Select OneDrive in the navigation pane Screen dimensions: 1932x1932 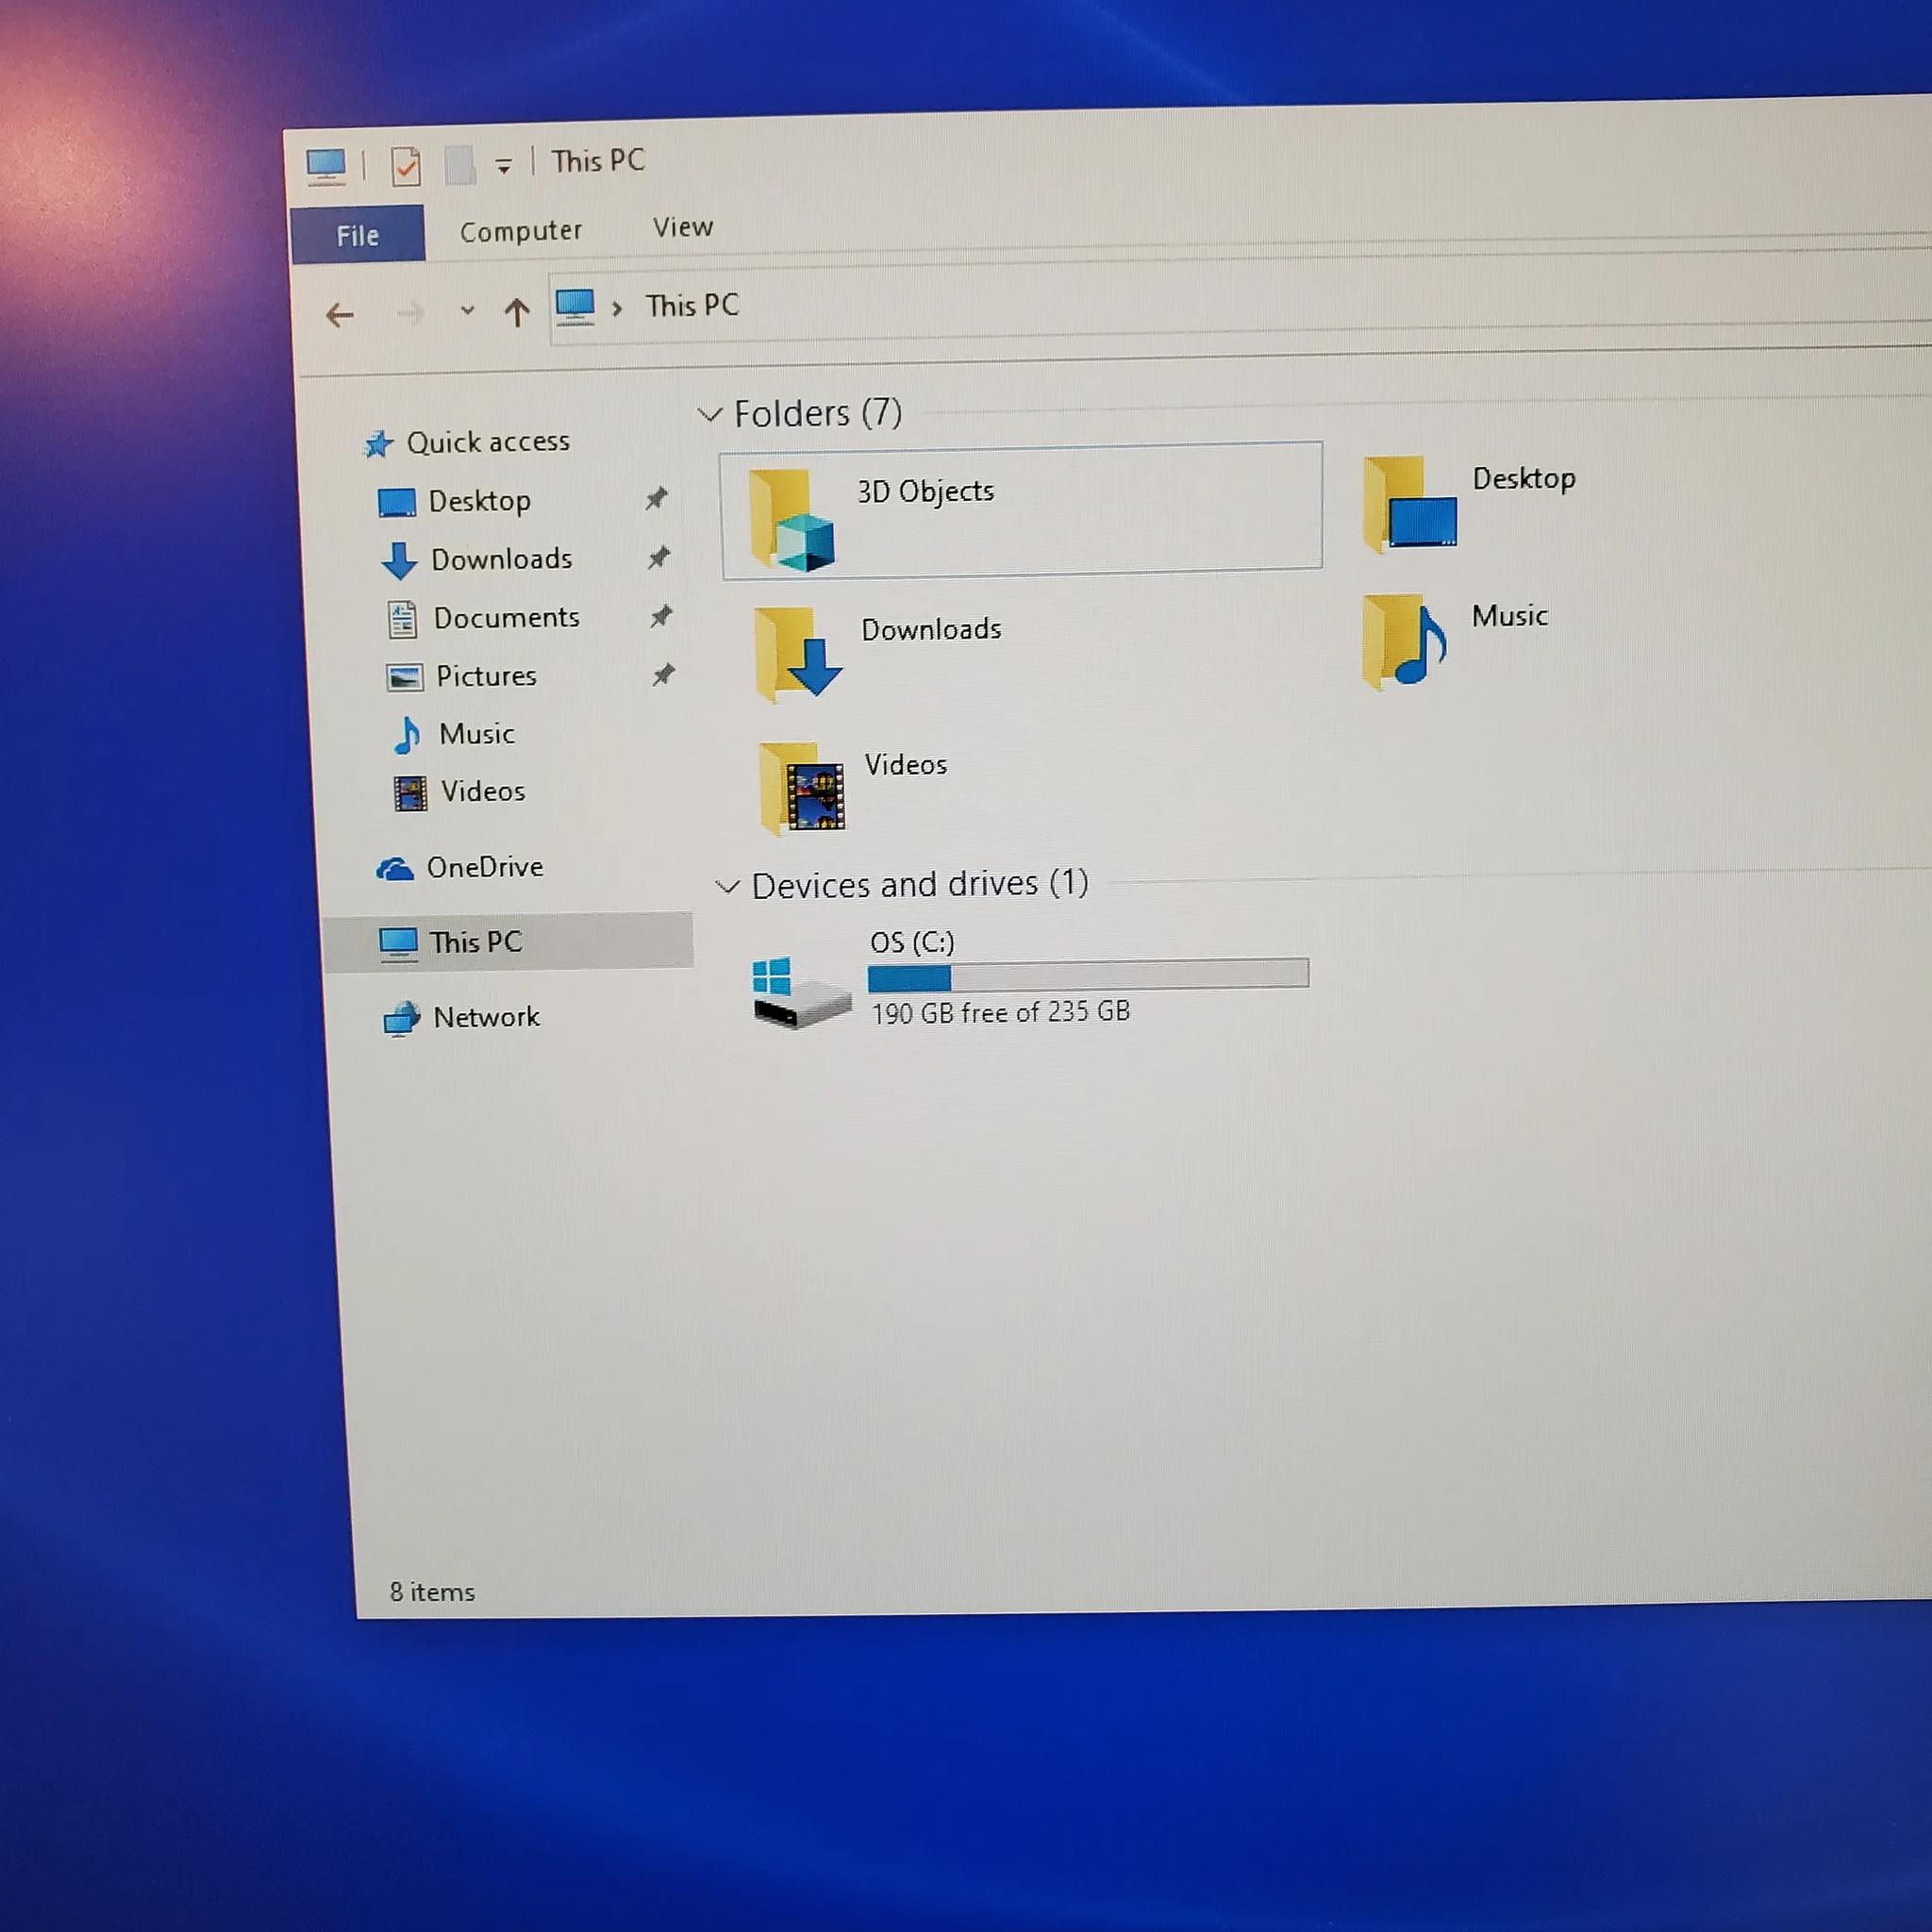pyautogui.click(x=485, y=867)
